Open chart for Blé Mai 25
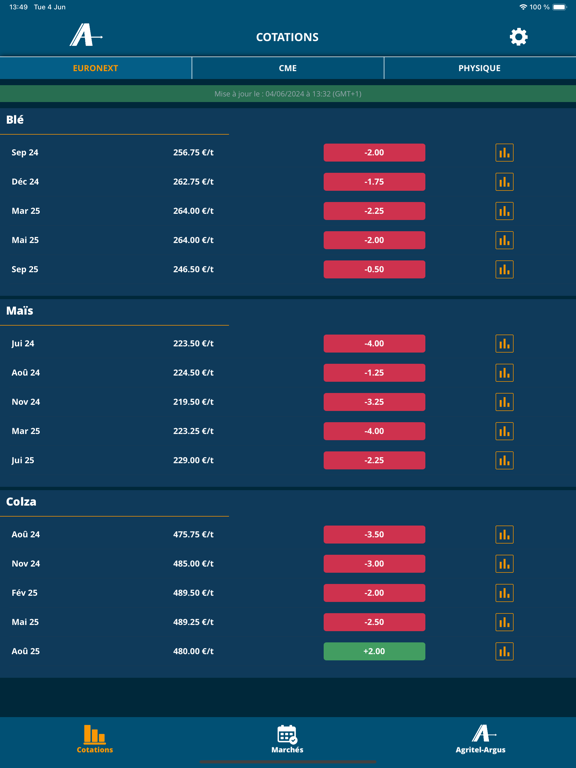The image size is (576, 768). point(504,240)
